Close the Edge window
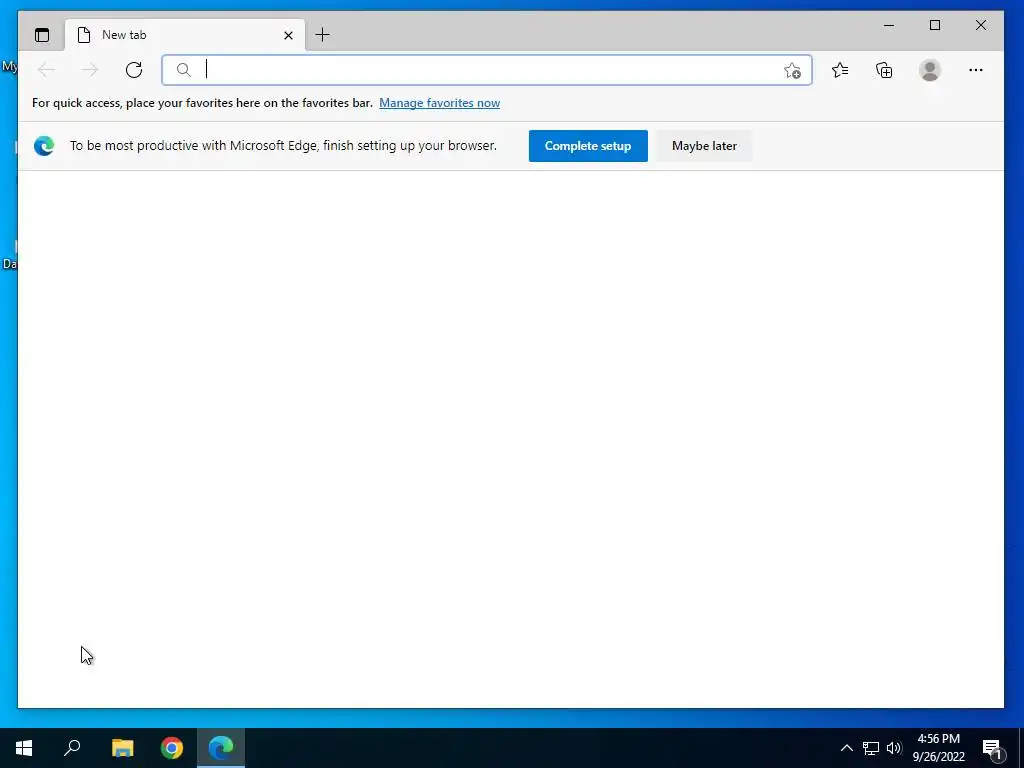1024x768 pixels. [980, 25]
